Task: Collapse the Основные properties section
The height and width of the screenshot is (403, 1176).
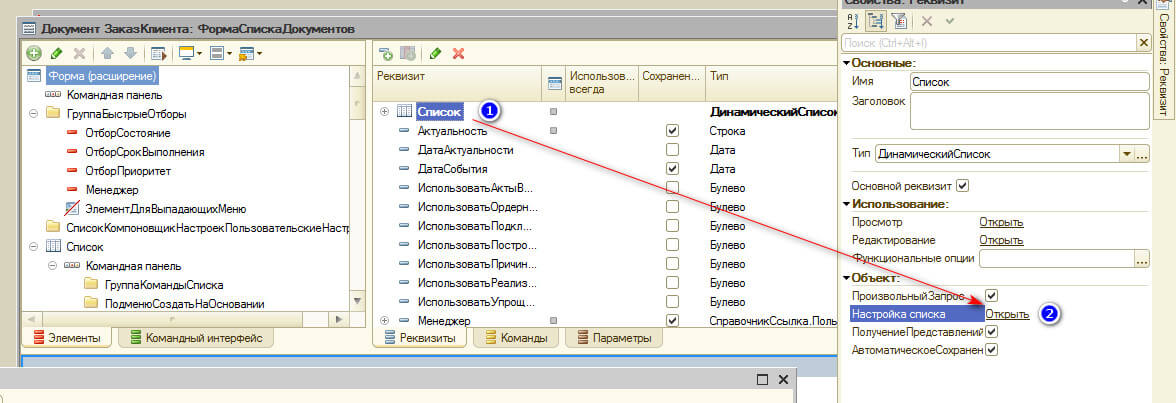Action: tap(847, 63)
